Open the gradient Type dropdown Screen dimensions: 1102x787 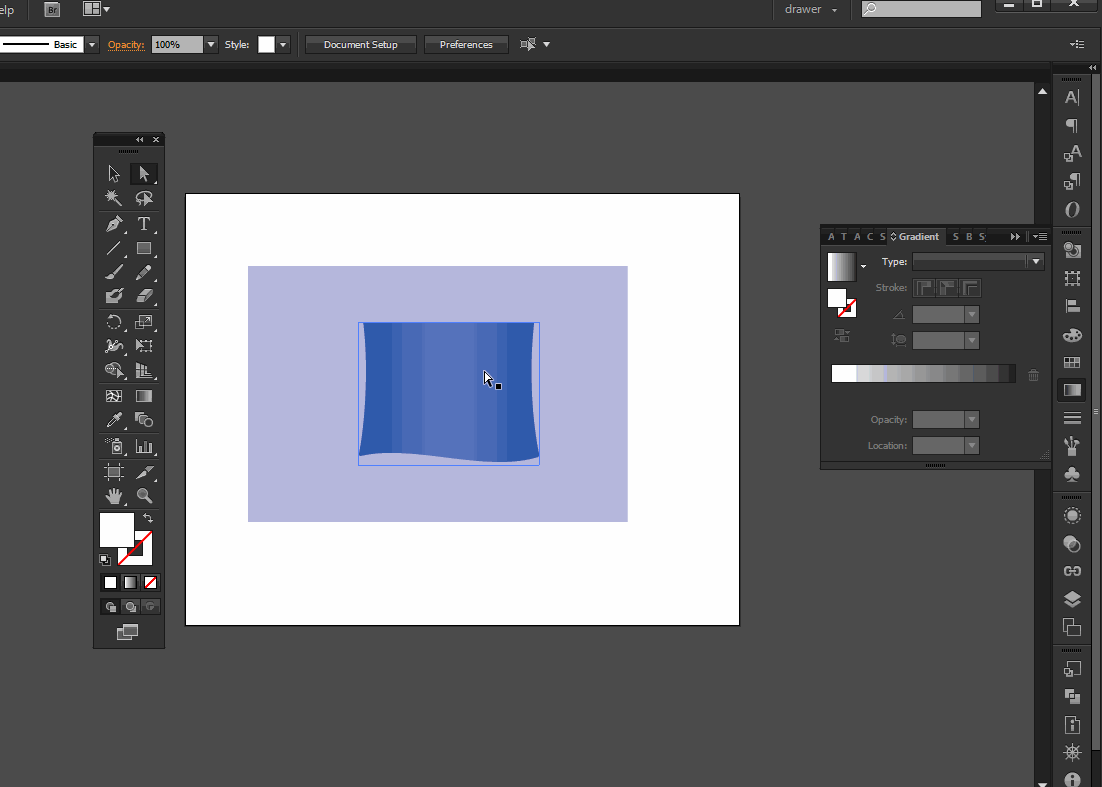coord(1035,262)
